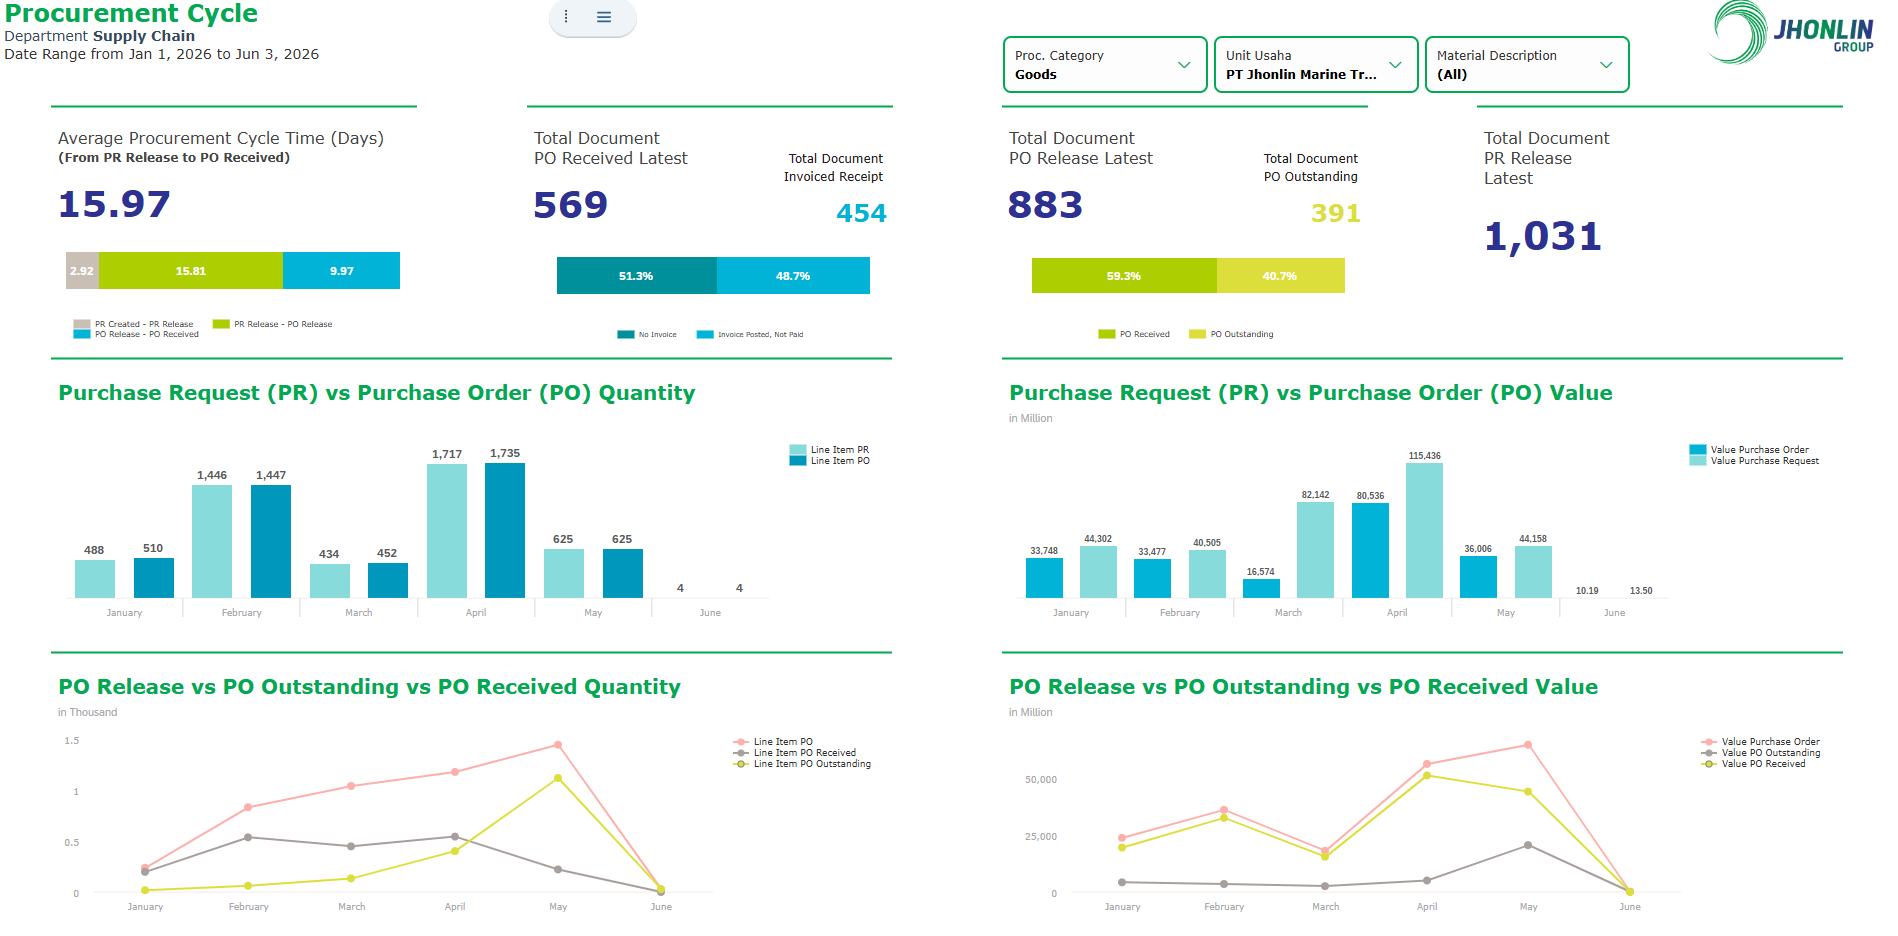The height and width of the screenshot is (936, 1898).
Task: Click the 51.3% No Invoice bar
Action: pyautogui.click(x=636, y=276)
